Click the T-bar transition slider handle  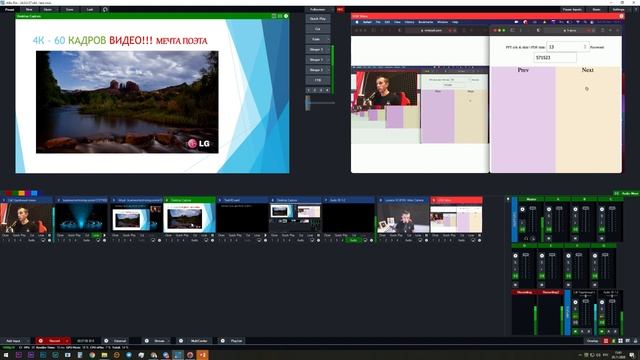tap(308, 102)
